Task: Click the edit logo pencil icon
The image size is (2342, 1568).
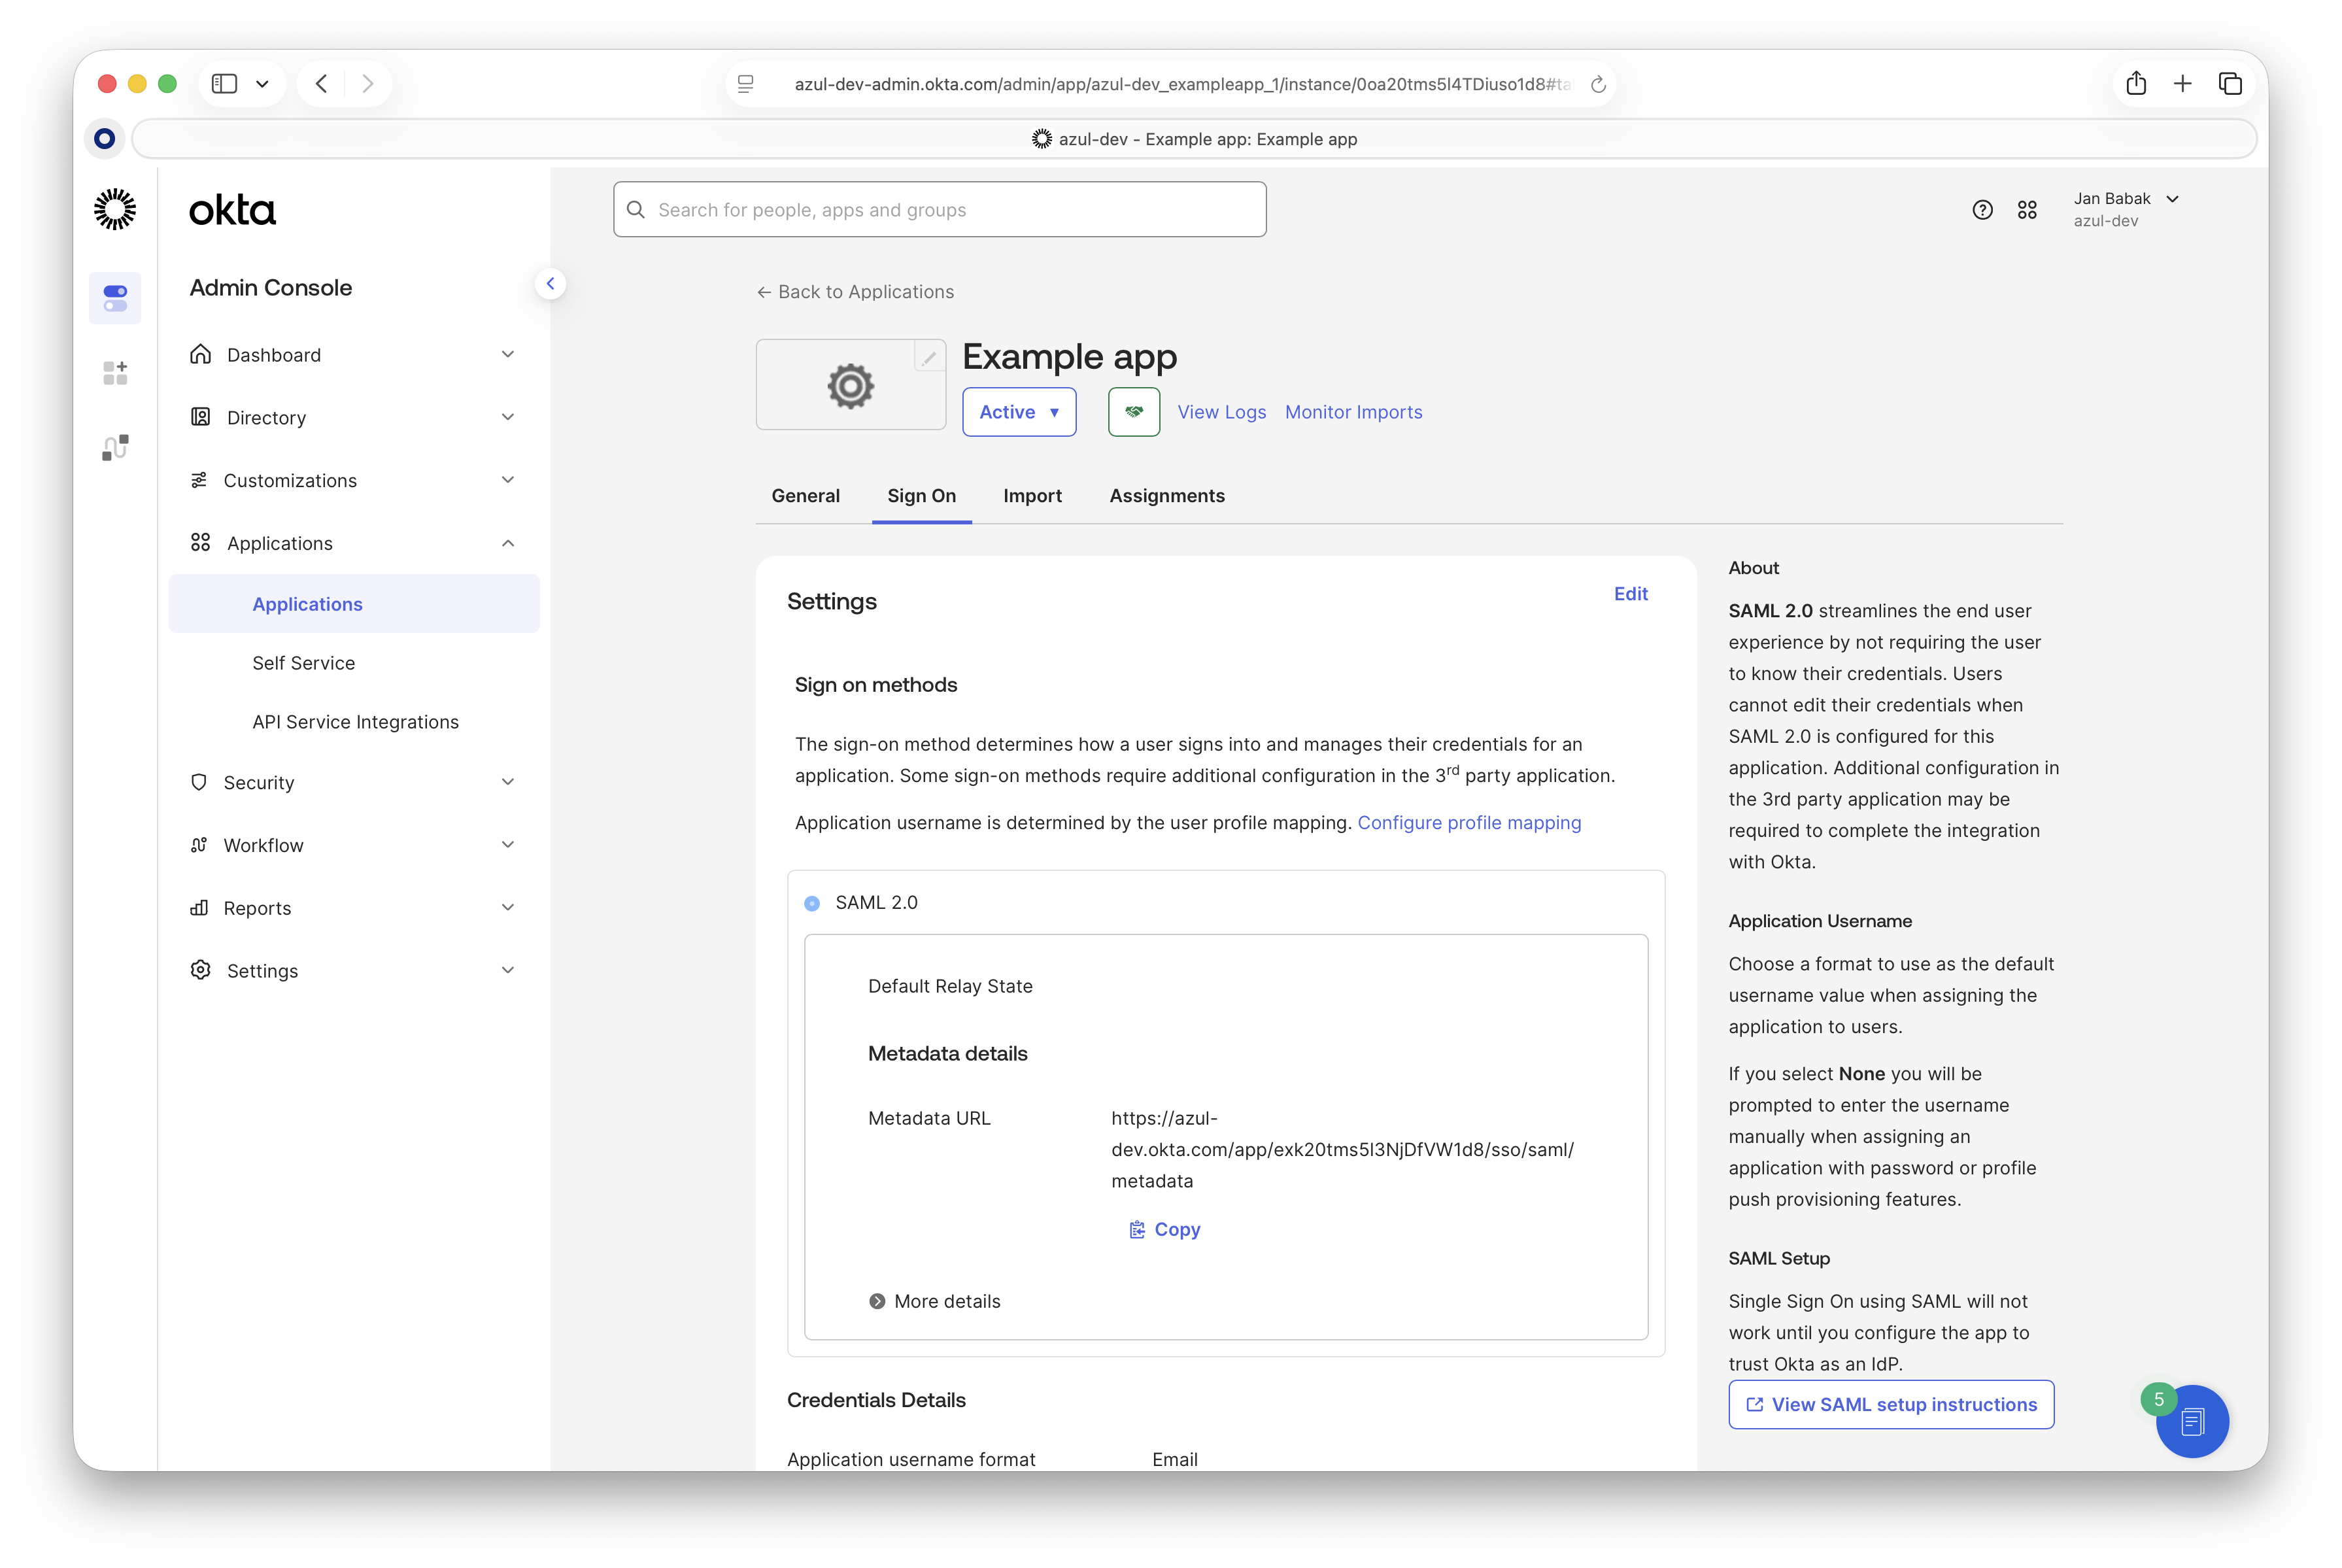Action: coord(929,357)
